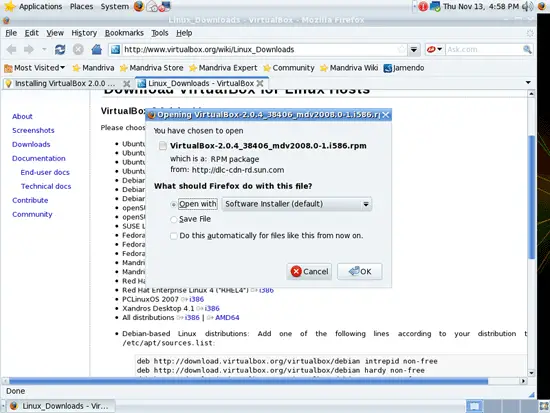
Task: Click the browser Forward arrow
Action: [x=29, y=49]
